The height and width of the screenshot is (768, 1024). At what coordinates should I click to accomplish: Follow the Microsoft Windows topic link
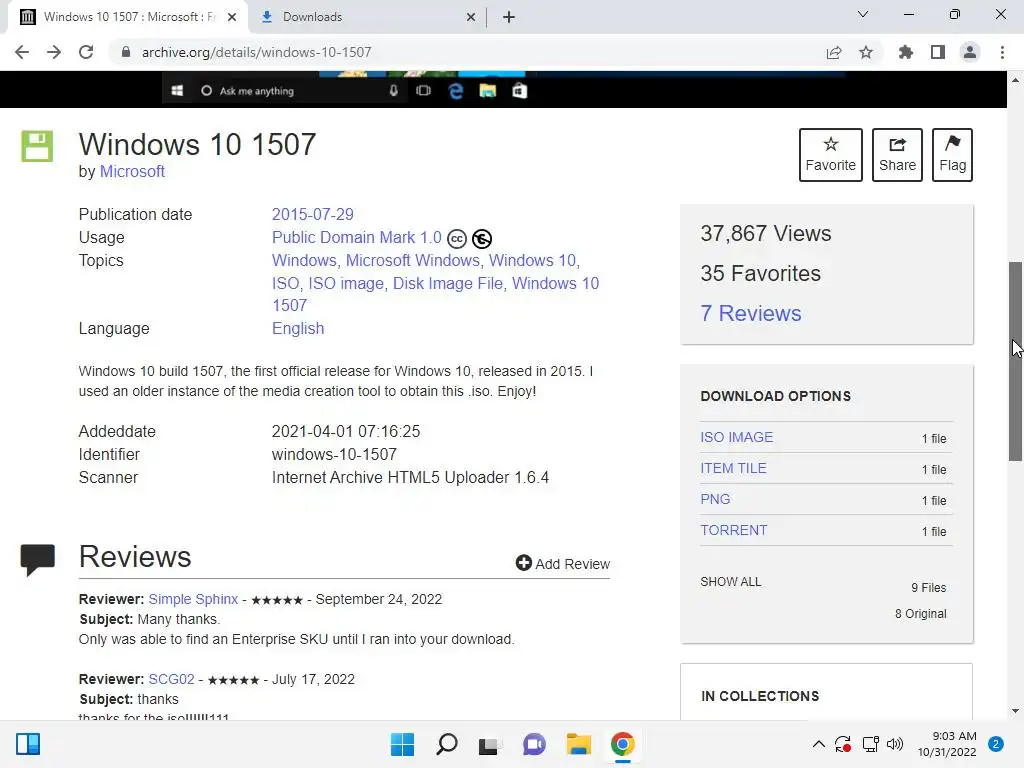coord(413,260)
